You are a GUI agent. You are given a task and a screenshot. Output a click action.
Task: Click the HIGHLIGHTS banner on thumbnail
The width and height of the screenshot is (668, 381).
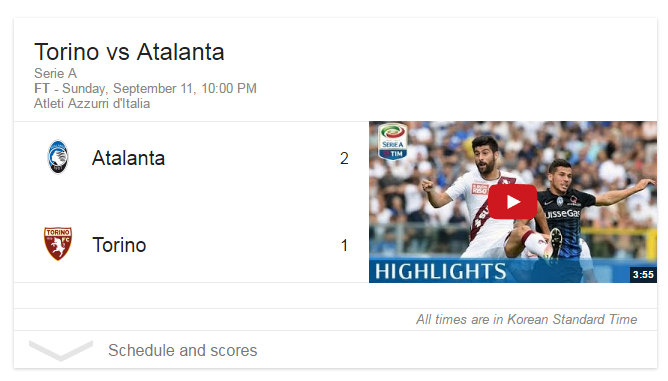tap(441, 271)
